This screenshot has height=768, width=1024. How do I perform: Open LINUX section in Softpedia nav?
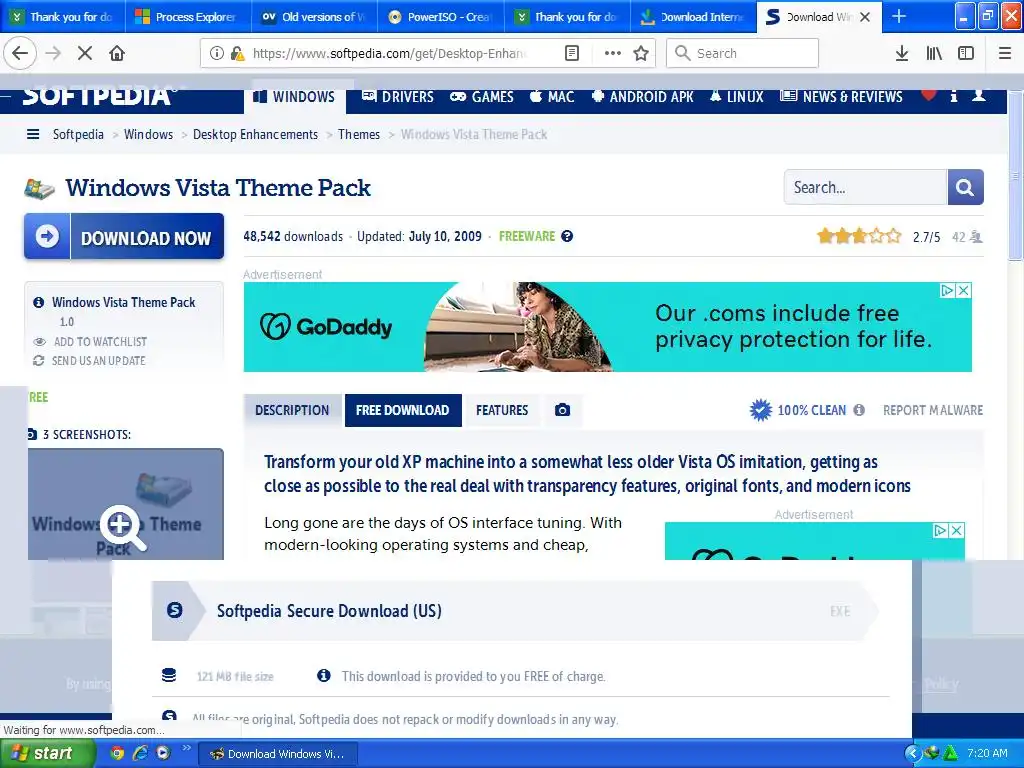(737, 97)
